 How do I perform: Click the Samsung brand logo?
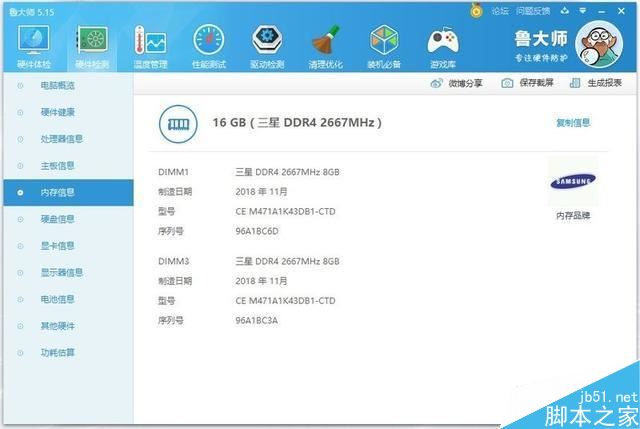coord(573,181)
